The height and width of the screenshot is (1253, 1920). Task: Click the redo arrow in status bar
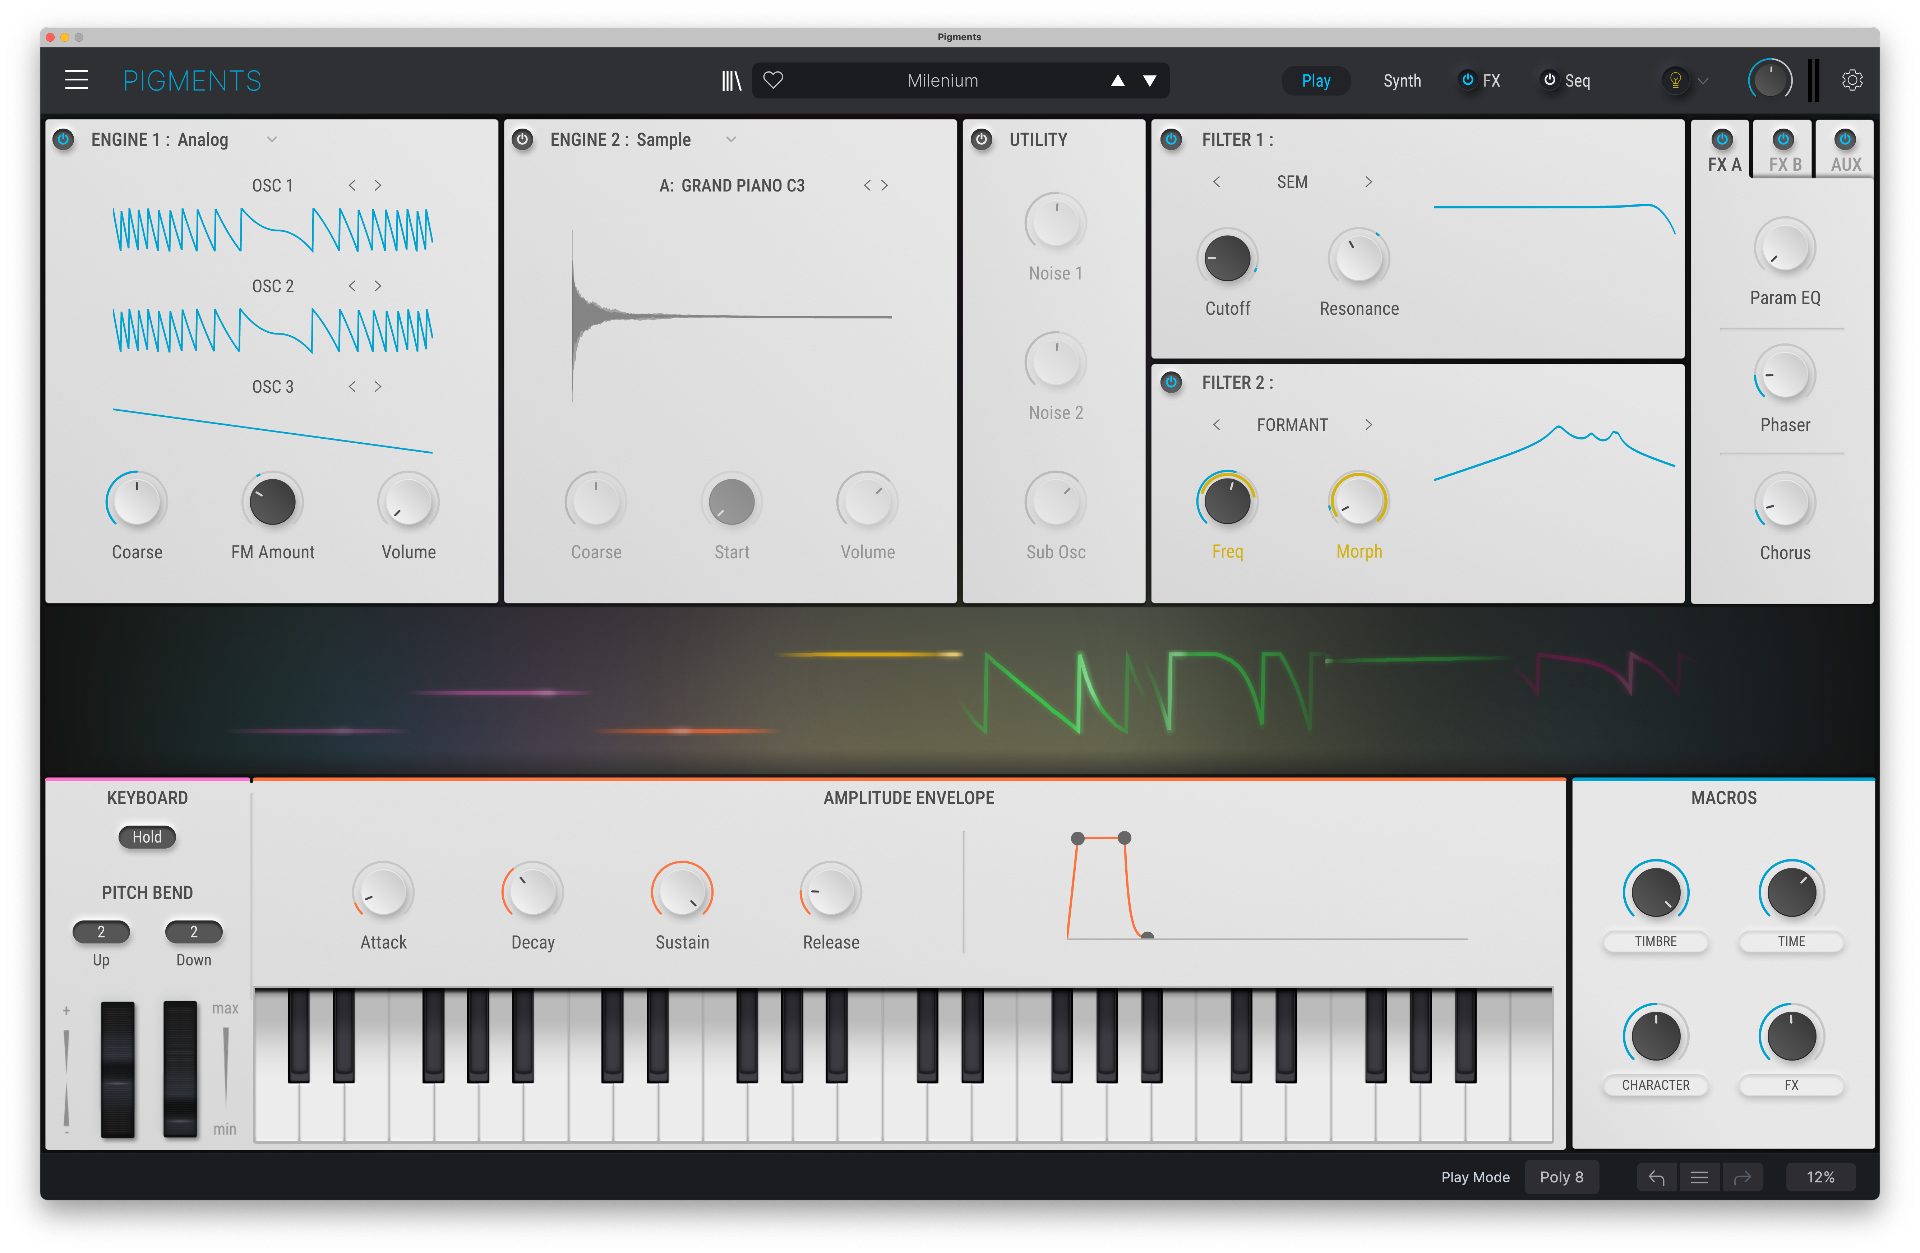point(1742,1177)
